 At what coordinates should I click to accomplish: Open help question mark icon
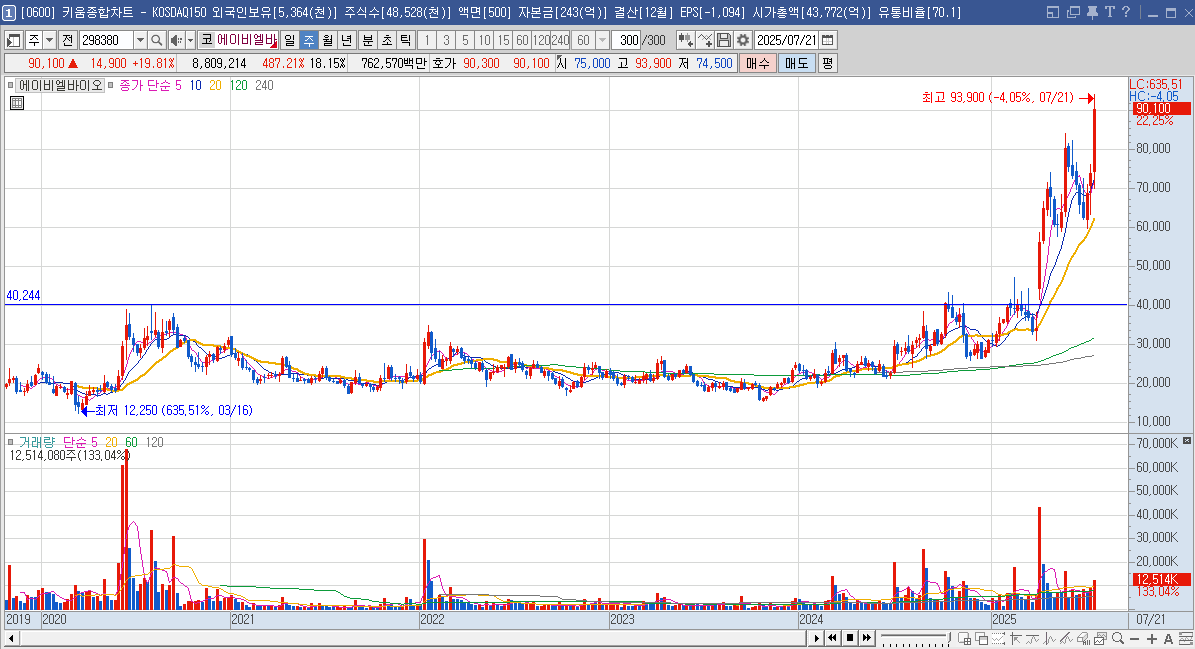pos(1126,12)
